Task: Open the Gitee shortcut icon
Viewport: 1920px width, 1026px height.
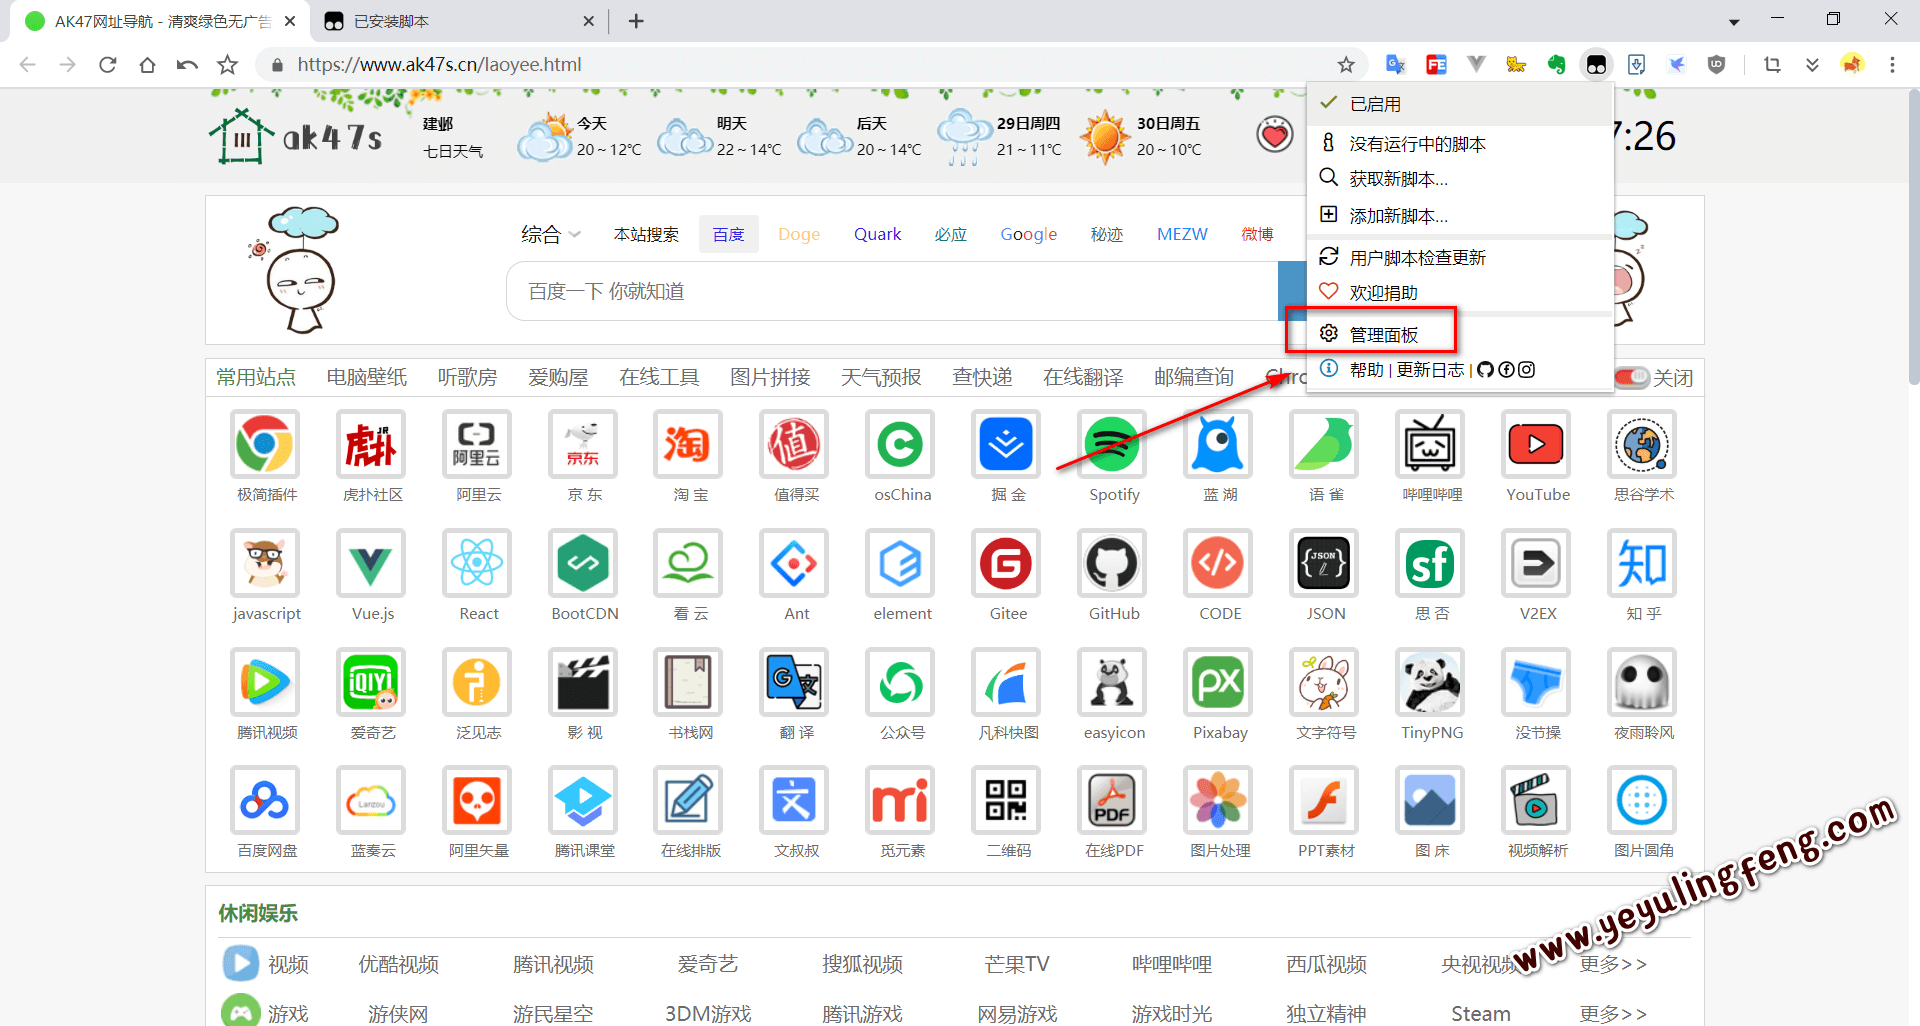Action: point(1006,563)
